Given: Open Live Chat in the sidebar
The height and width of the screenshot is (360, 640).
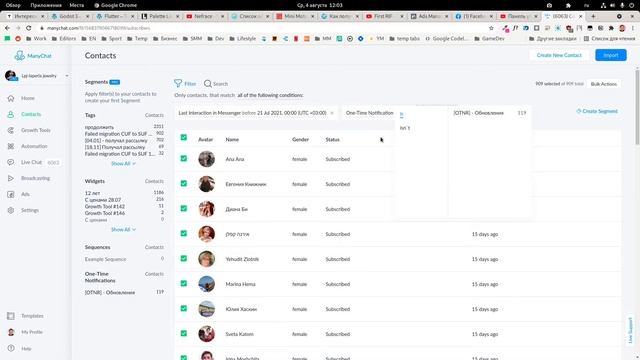Looking at the screenshot, I should coord(31,162).
